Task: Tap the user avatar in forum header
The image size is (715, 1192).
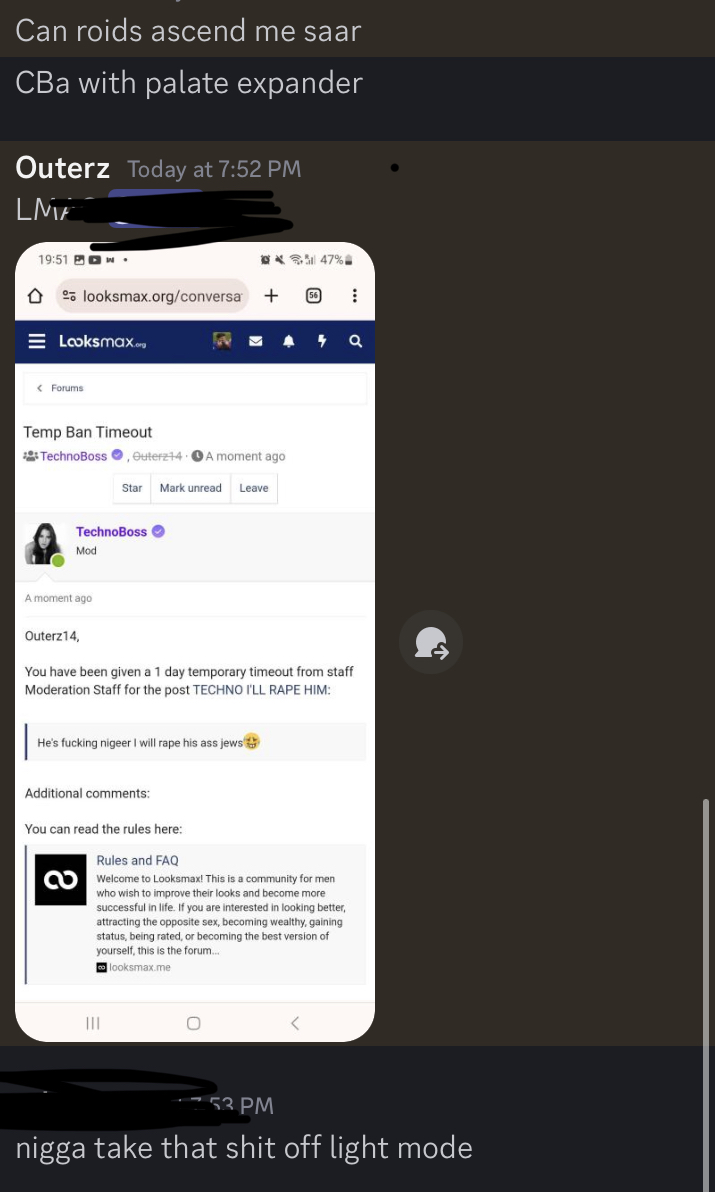Action: click(222, 341)
